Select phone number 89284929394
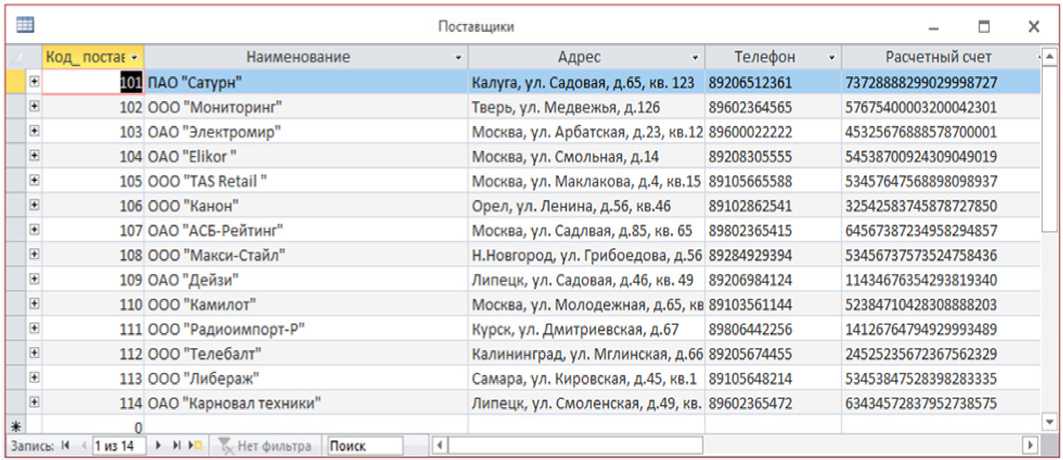Screen dimensions: 1063x460 click(773, 255)
